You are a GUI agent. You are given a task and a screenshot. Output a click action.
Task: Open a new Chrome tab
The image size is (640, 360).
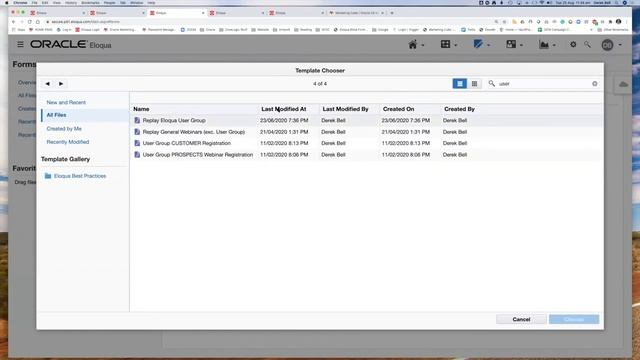click(x=392, y=13)
